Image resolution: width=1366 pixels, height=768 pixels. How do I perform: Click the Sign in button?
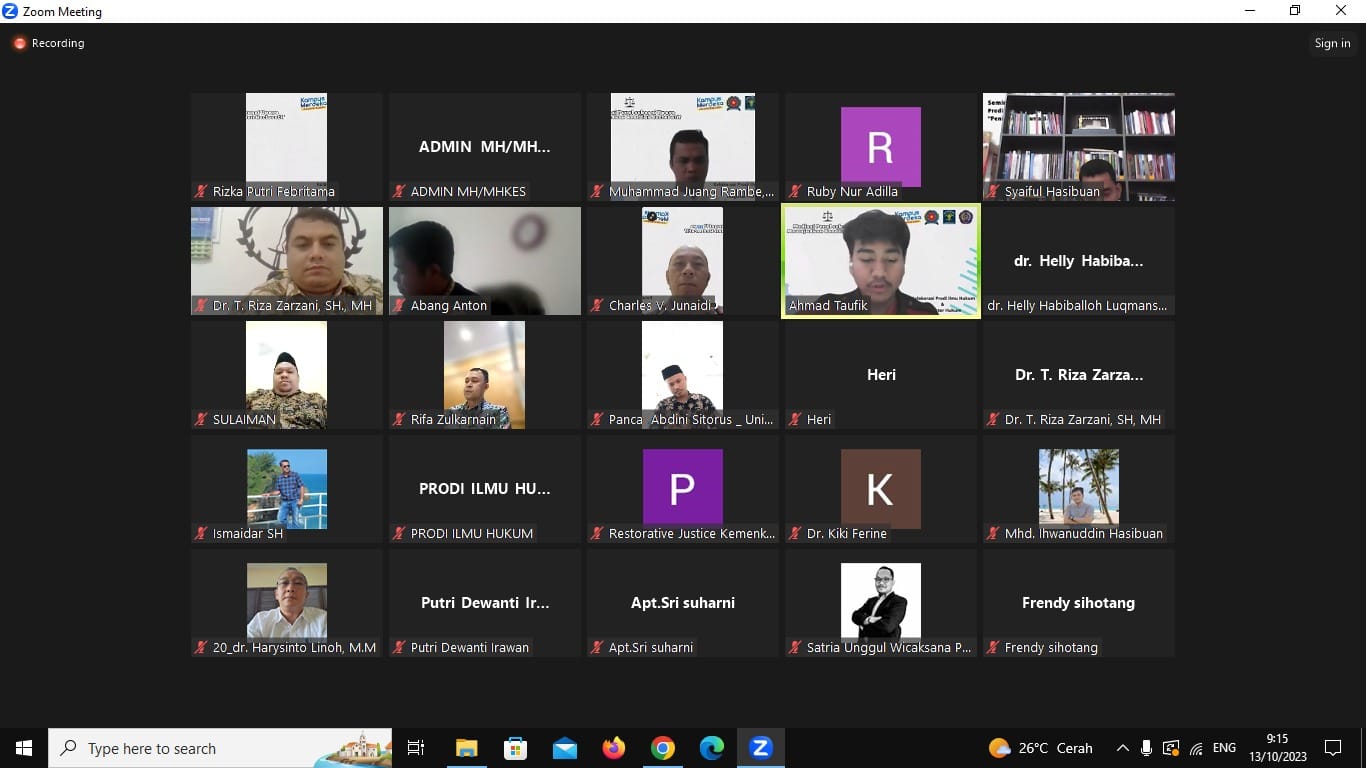[x=1332, y=43]
